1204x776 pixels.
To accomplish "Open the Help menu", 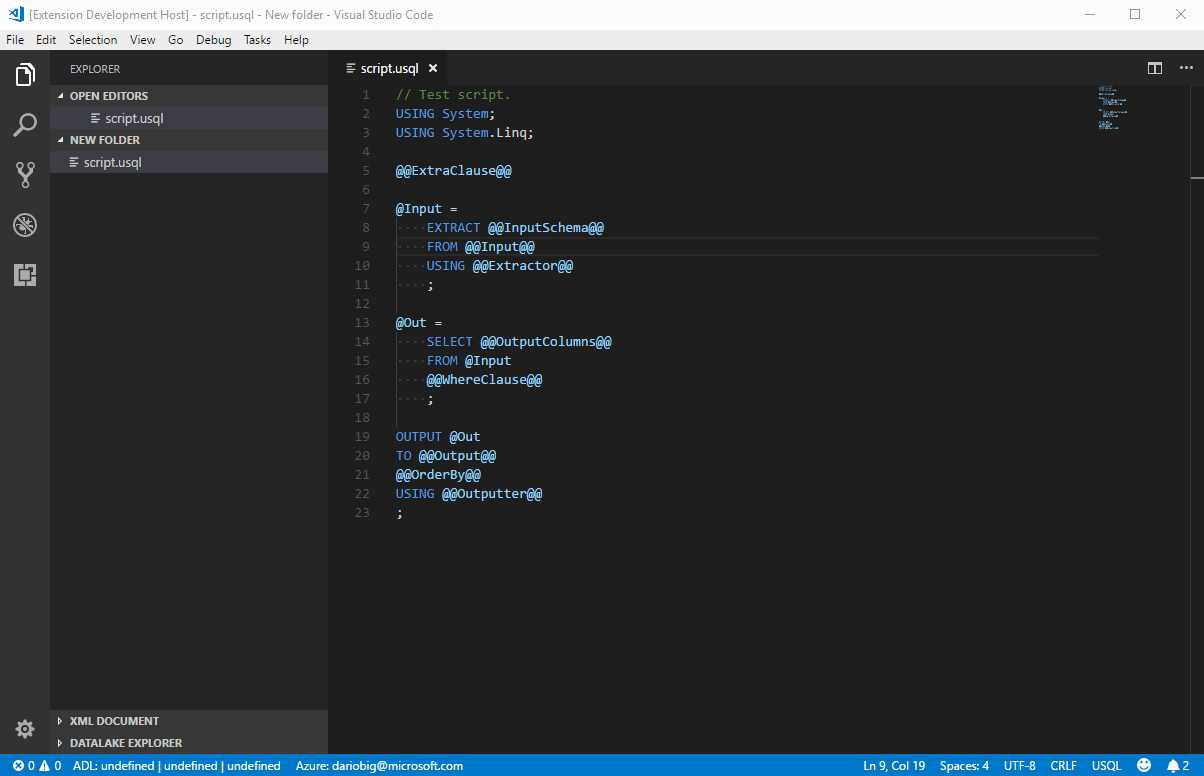I will click(x=296, y=40).
